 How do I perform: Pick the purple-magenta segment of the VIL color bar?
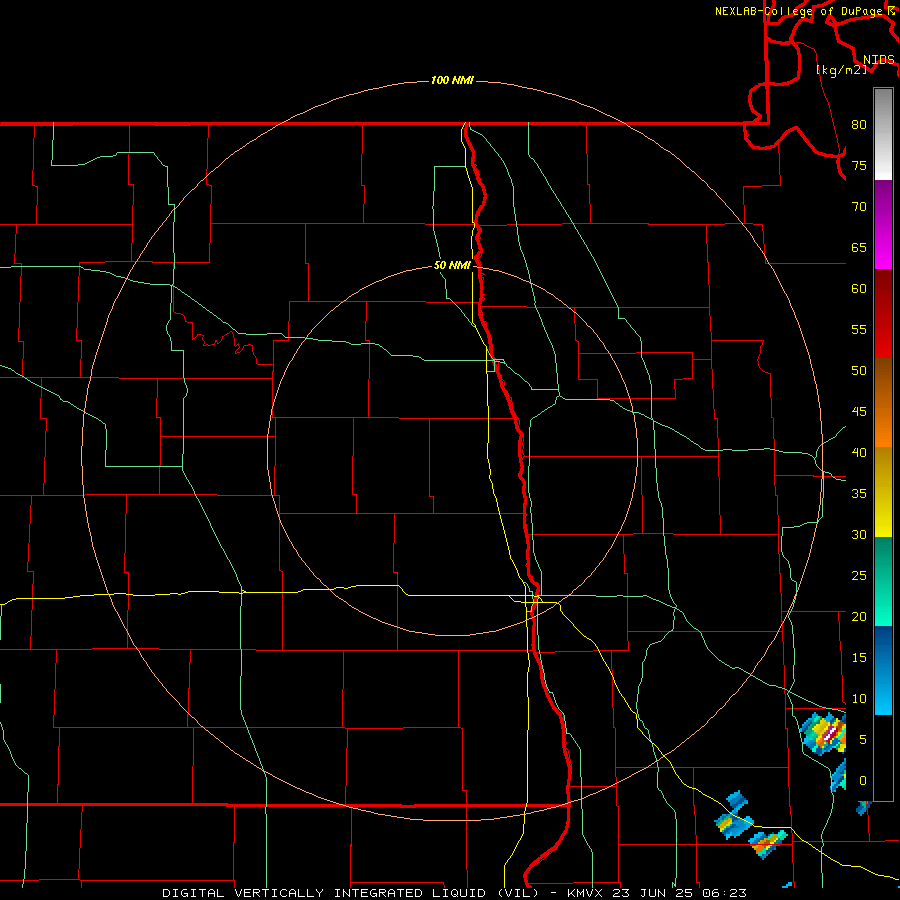883,224
